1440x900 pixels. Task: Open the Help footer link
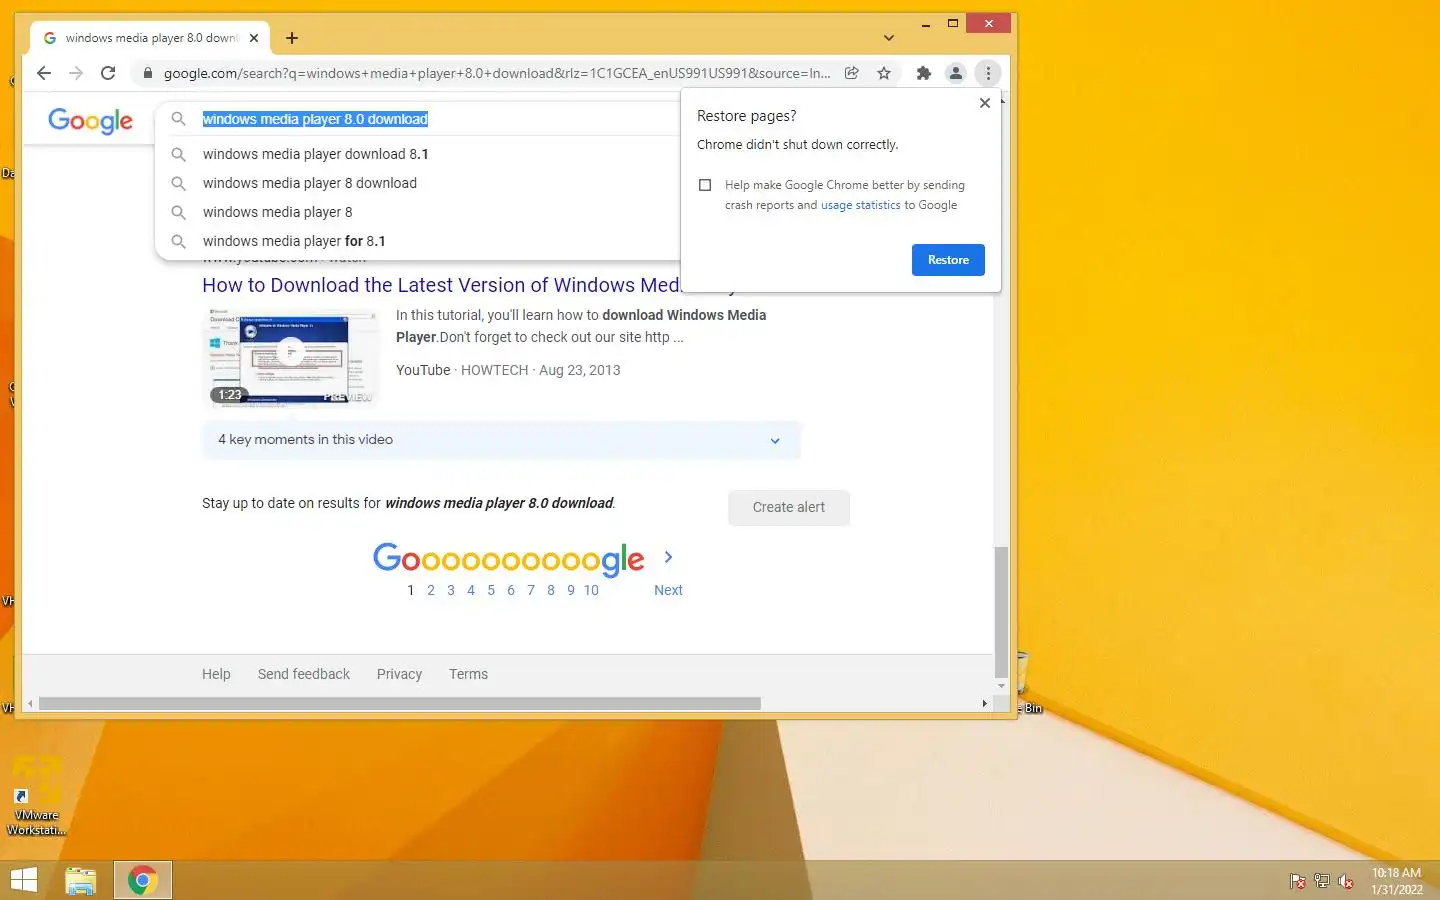pyautogui.click(x=216, y=674)
